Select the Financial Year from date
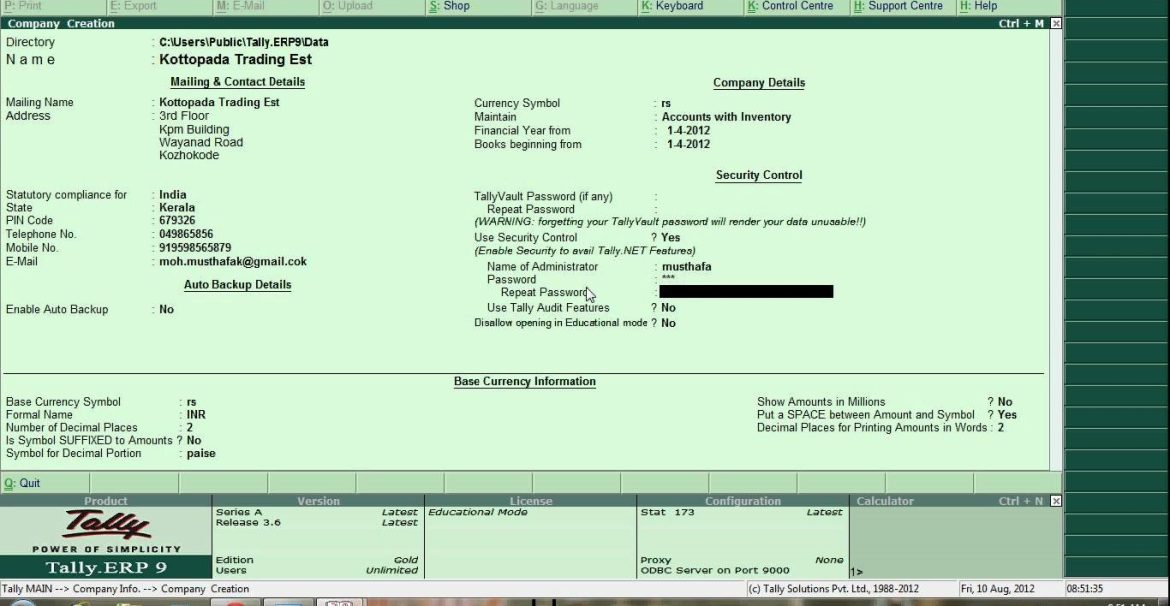 689,131
